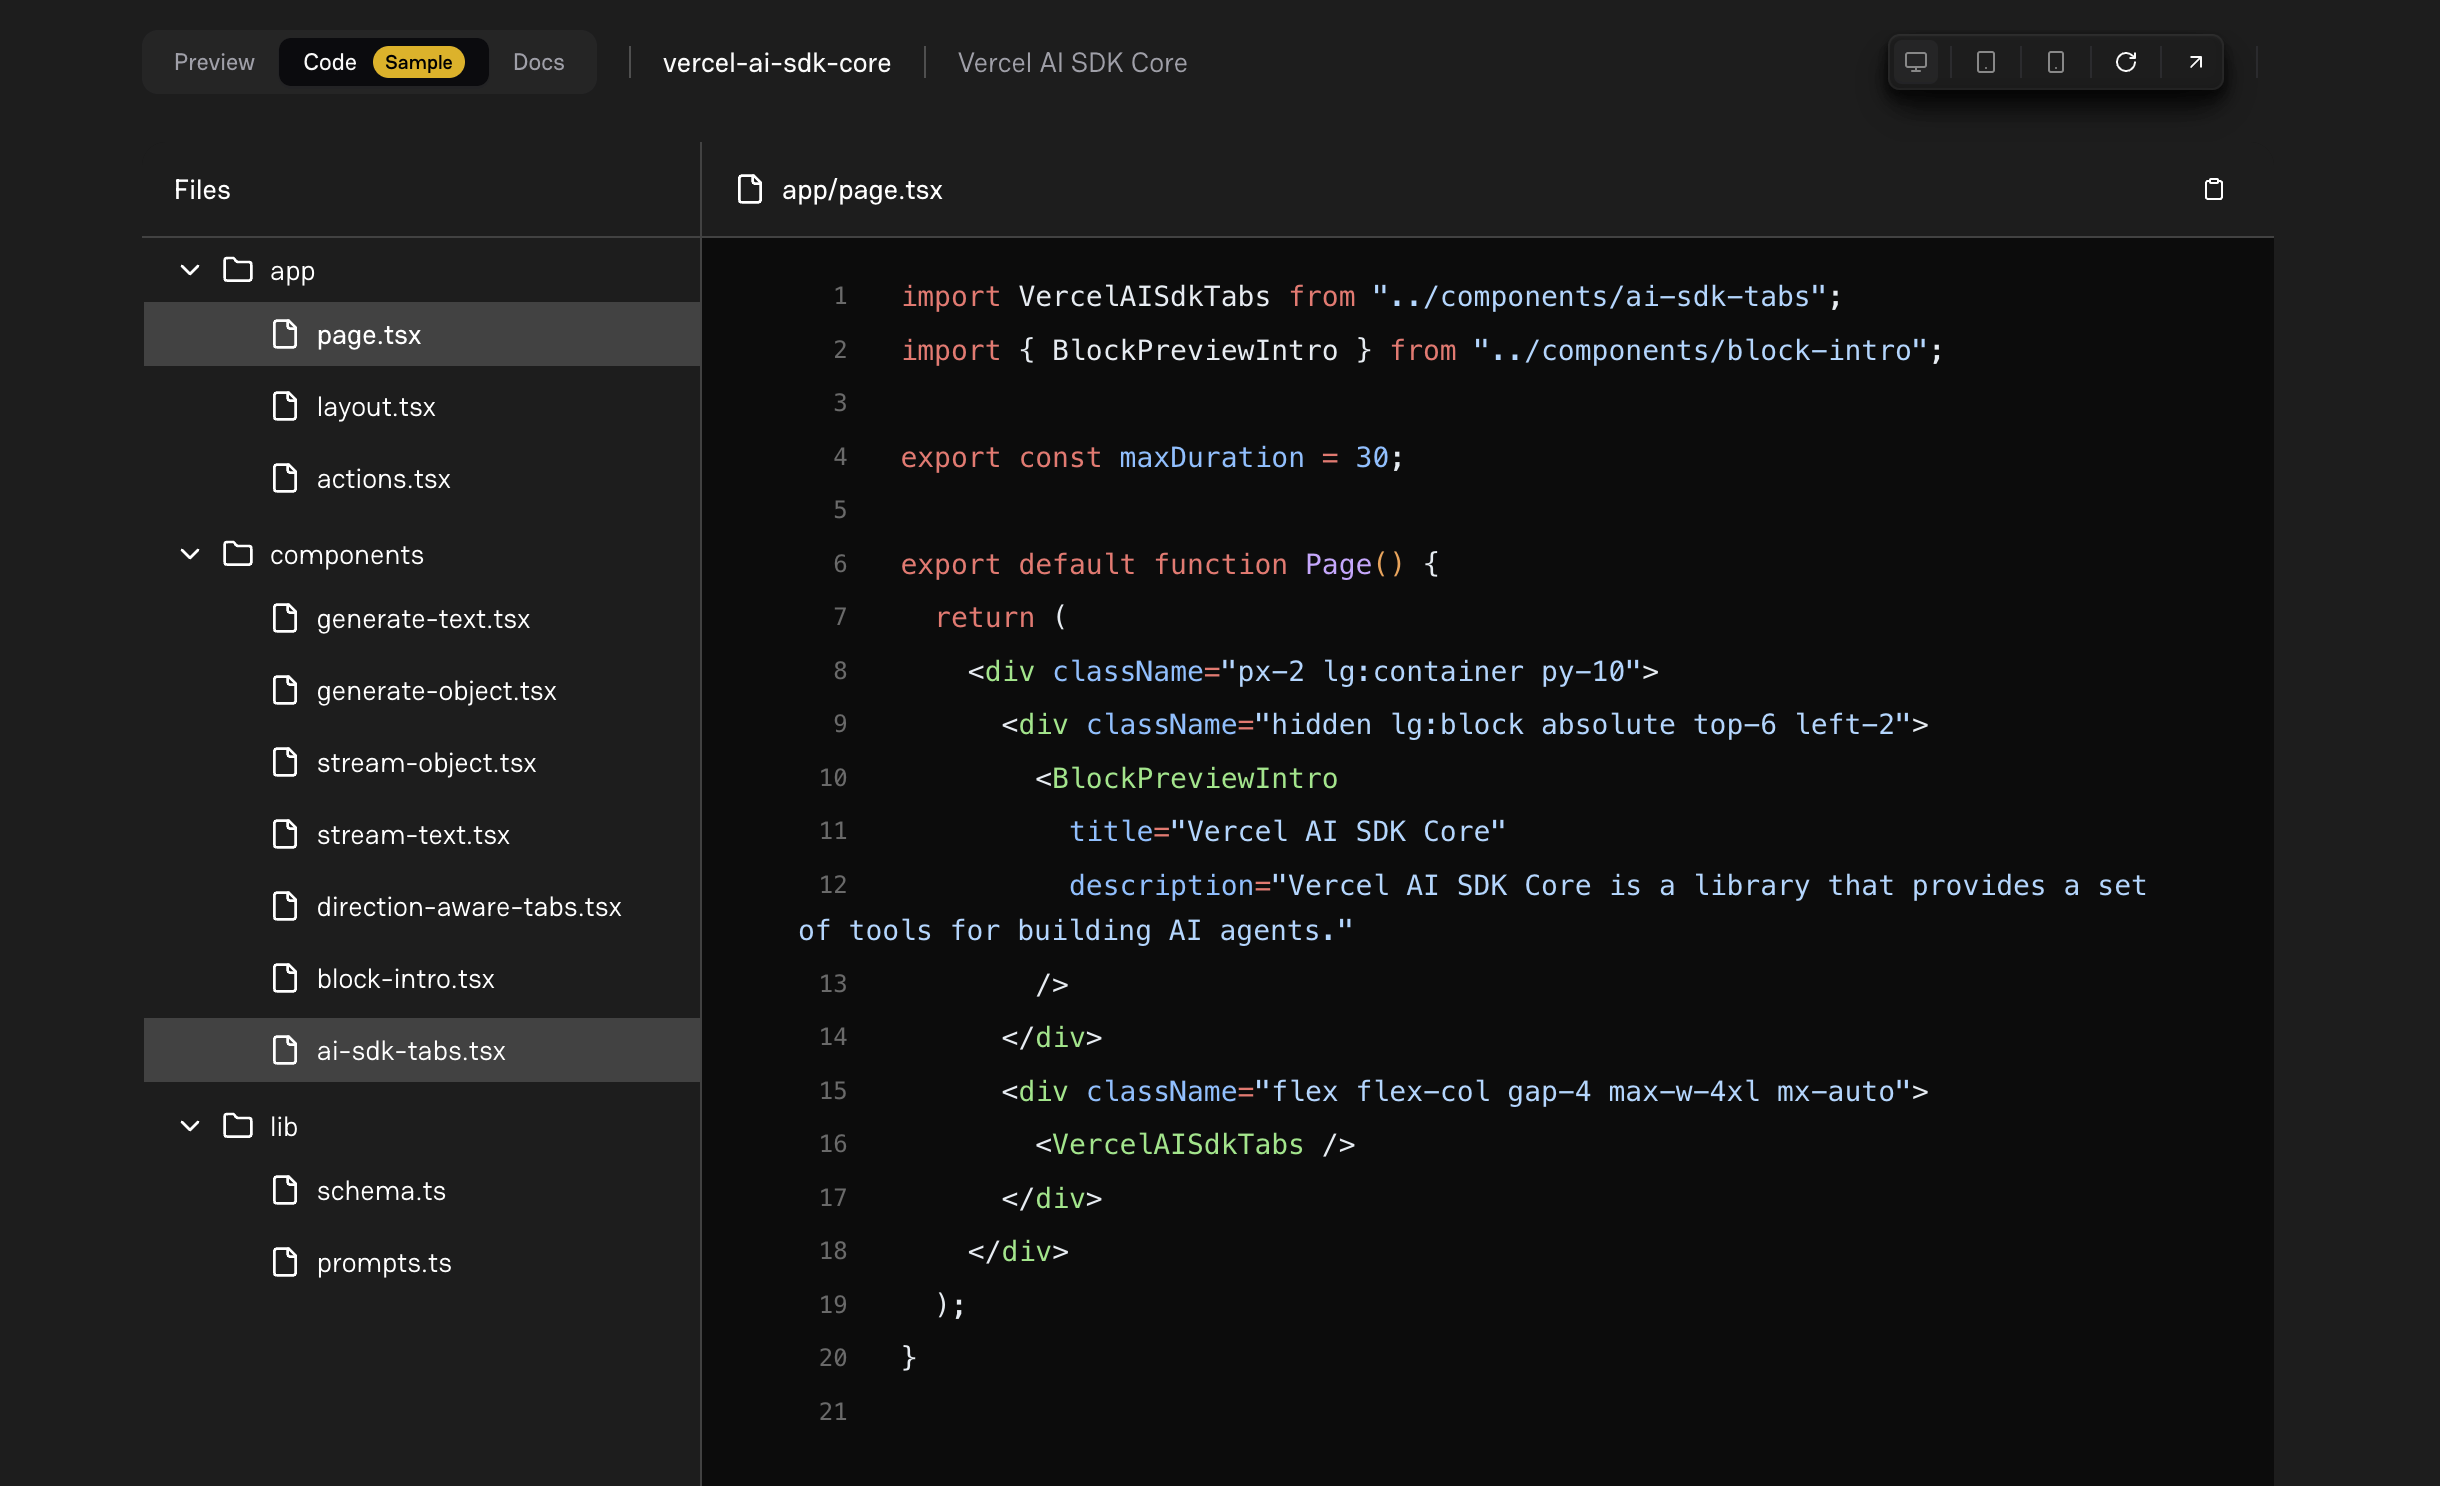Screen dimensions: 2440x1486
Task: Open block-intro.tsx file
Action: (422, 978)
